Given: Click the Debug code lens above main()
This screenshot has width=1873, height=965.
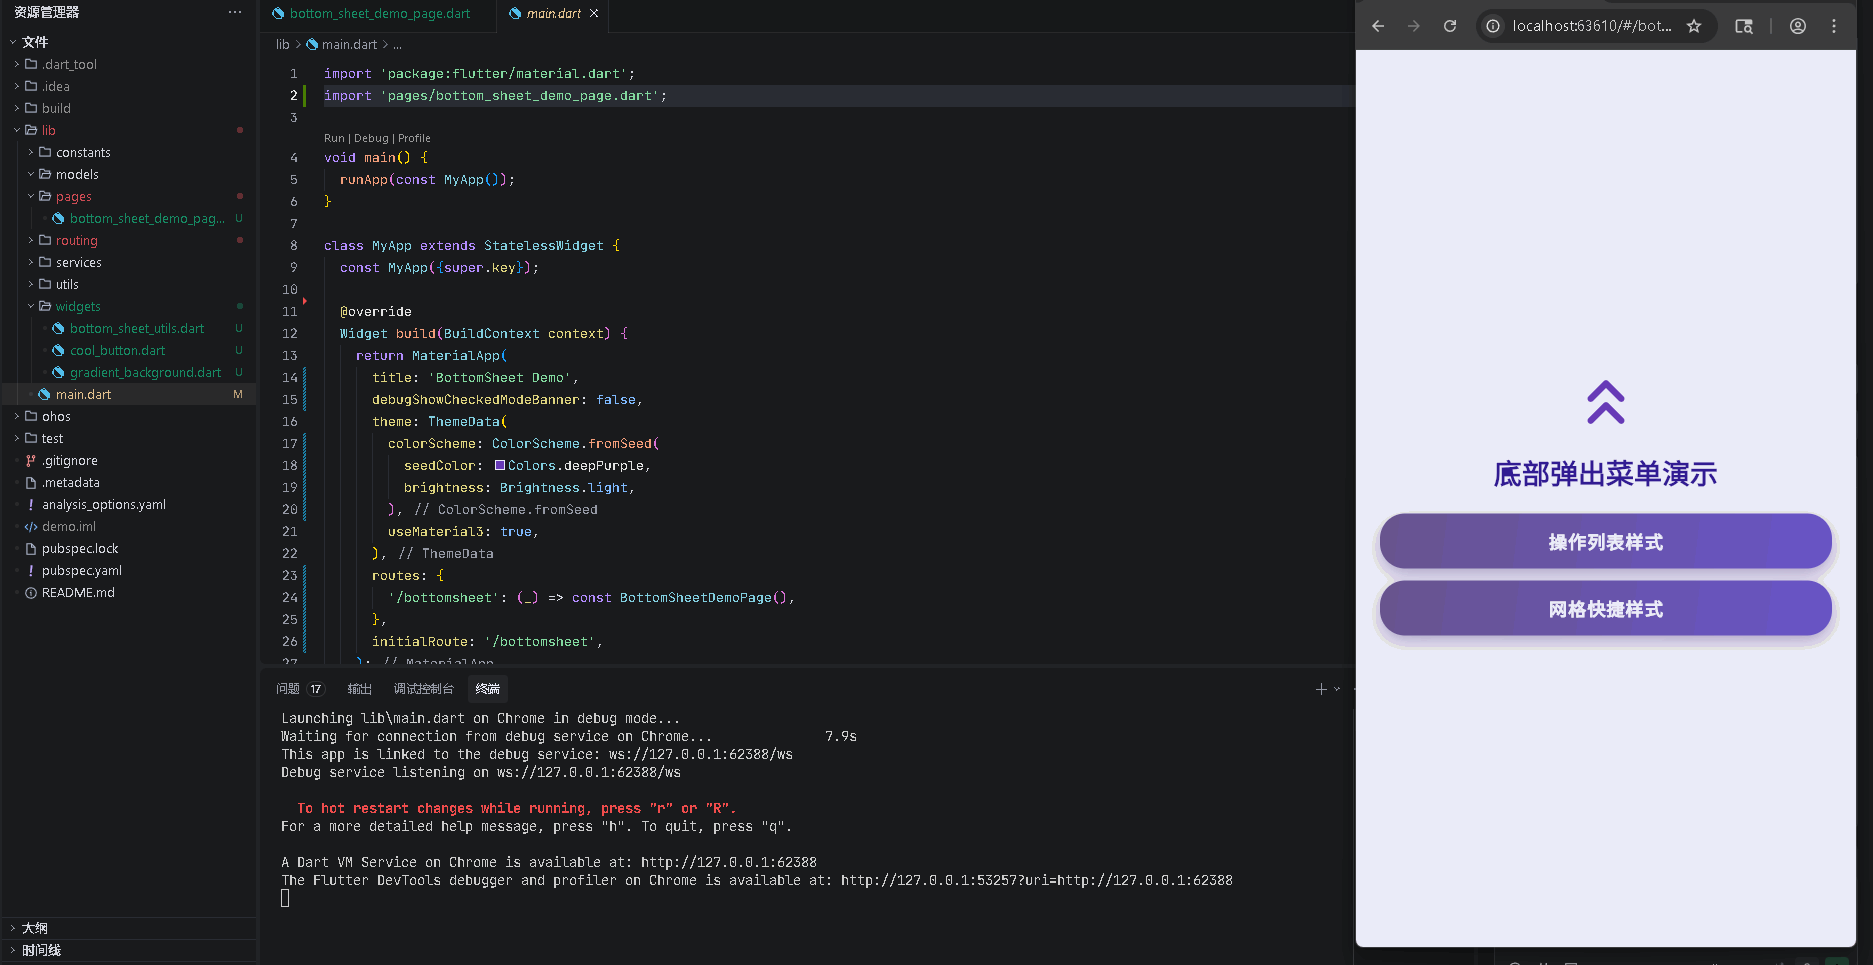Looking at the screenshot, I should click(x=371, y=138).
